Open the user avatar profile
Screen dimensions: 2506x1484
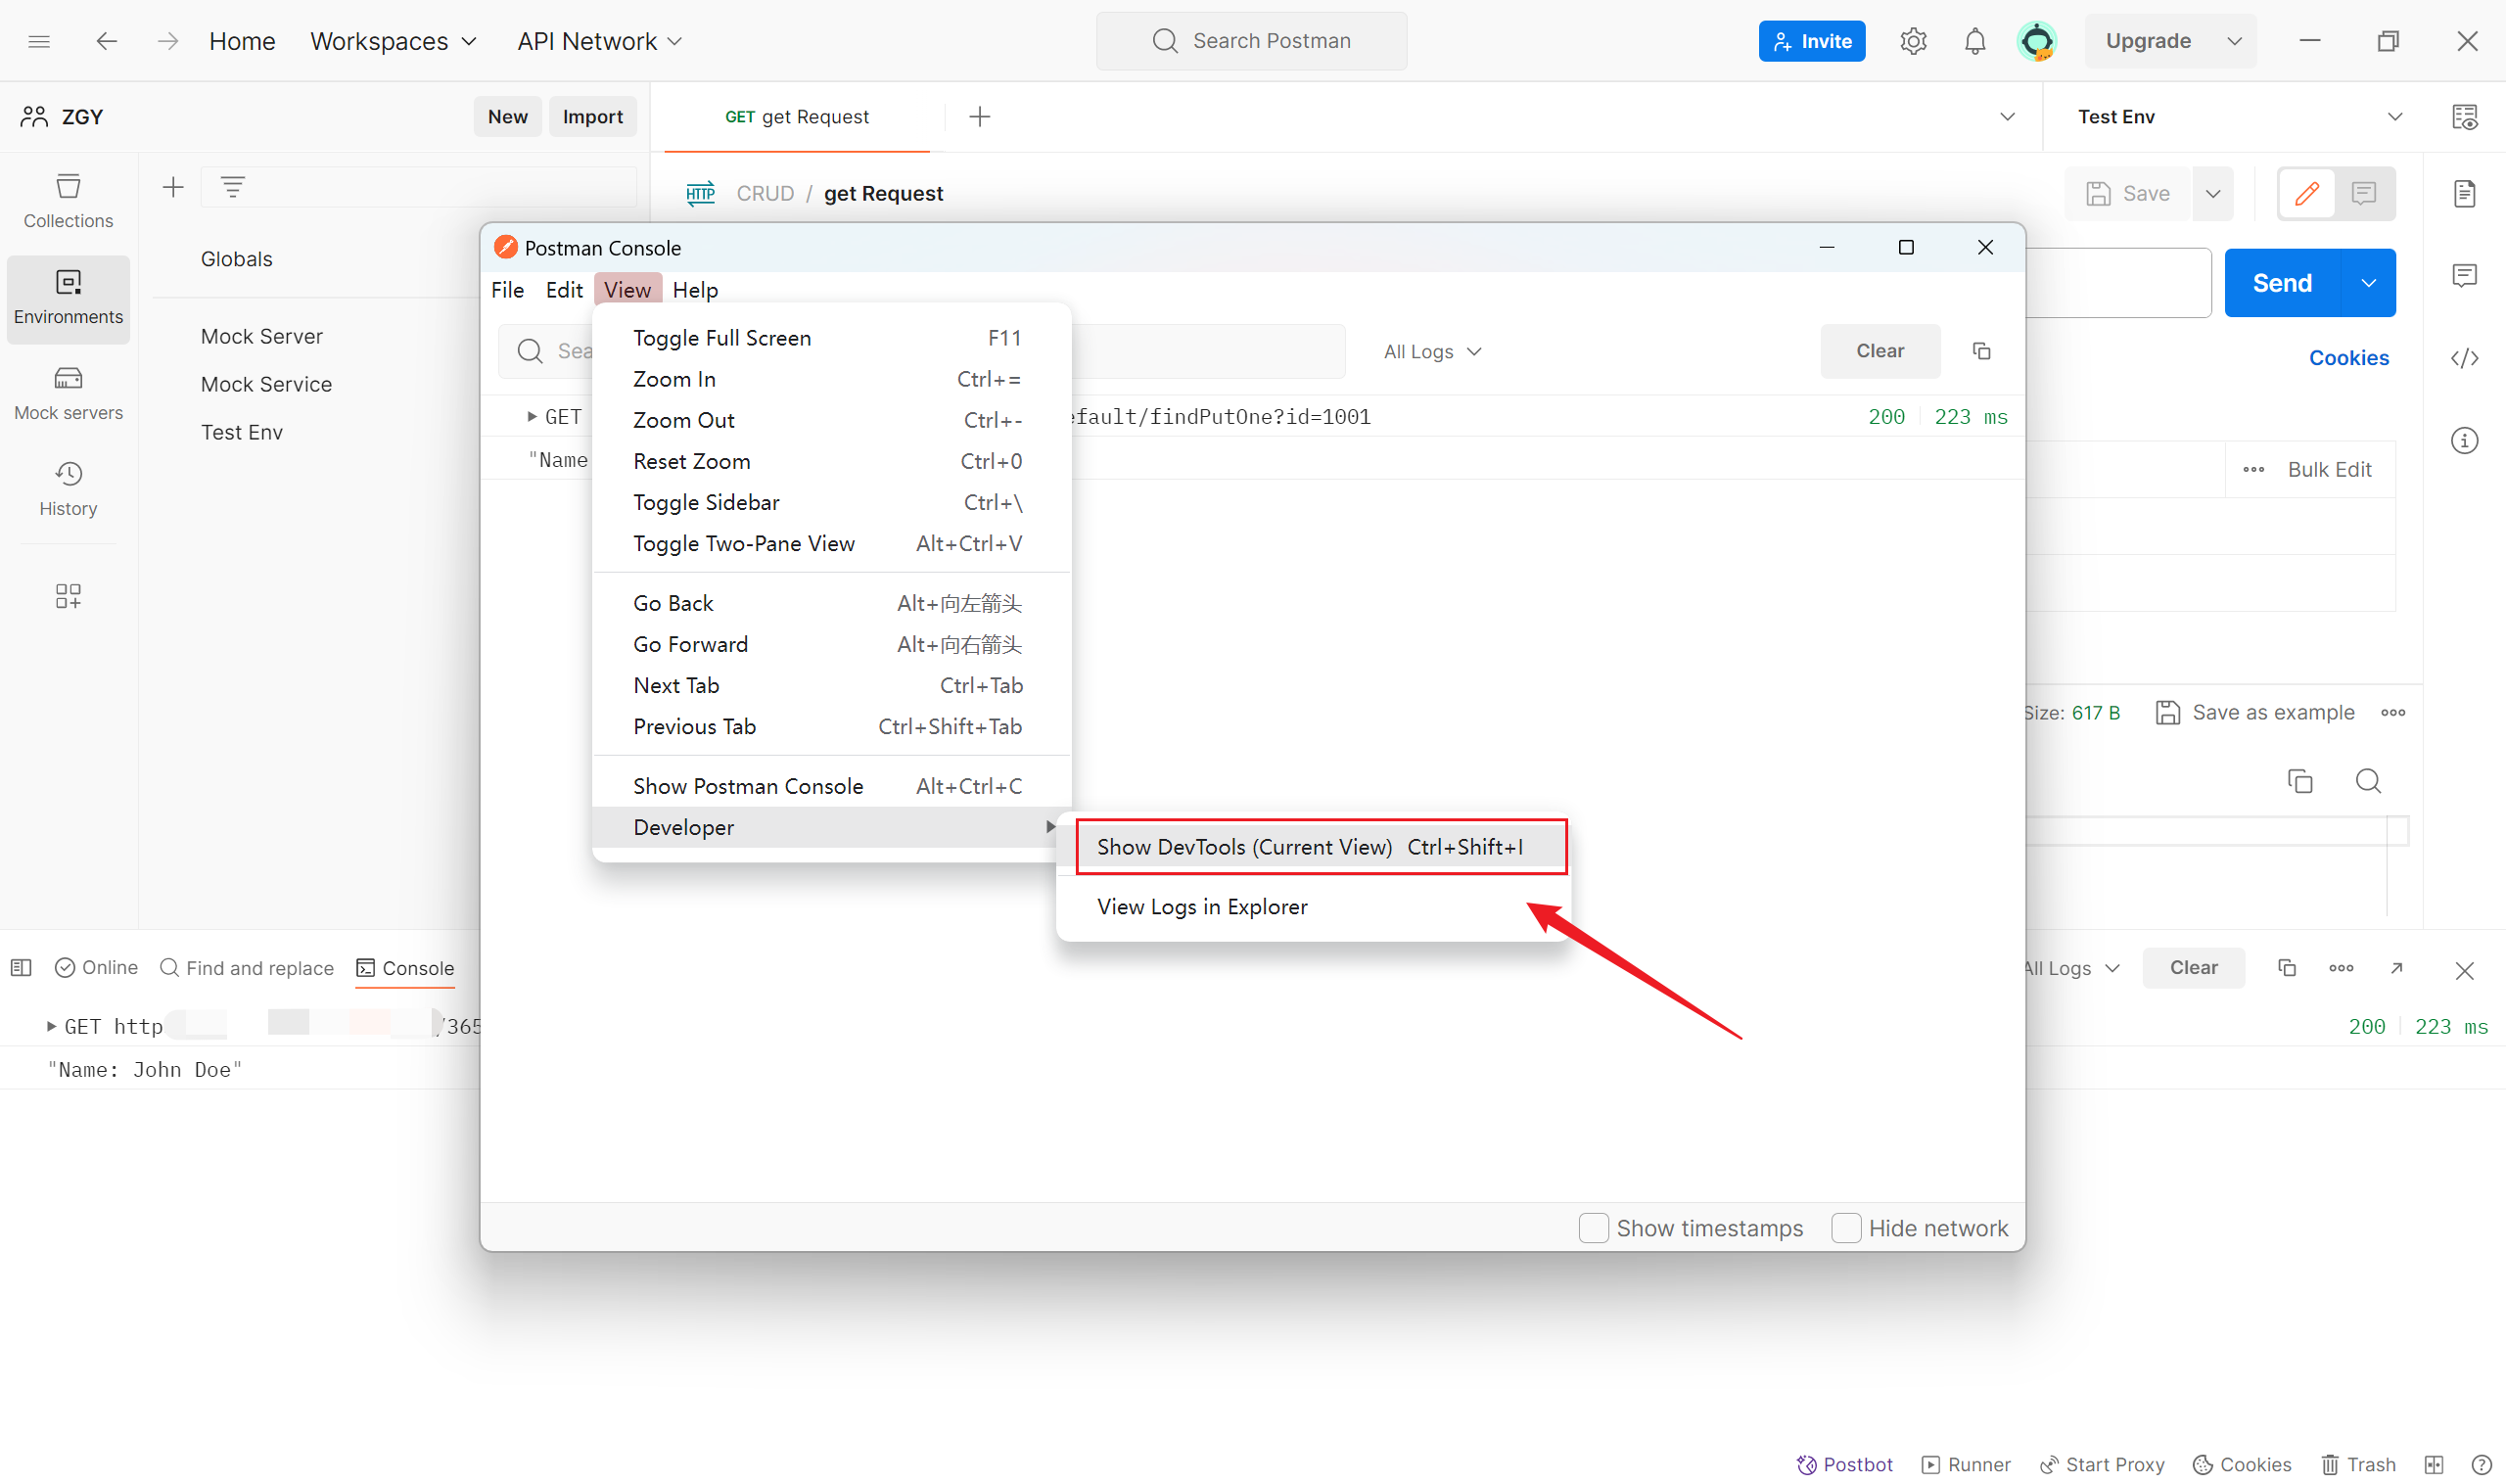coord(2037,41)
